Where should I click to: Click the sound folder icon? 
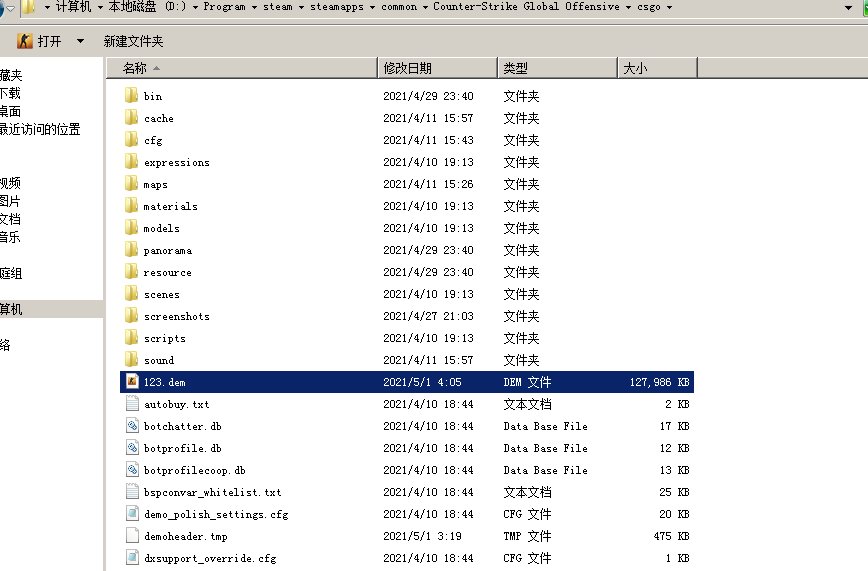pos(131,360)
